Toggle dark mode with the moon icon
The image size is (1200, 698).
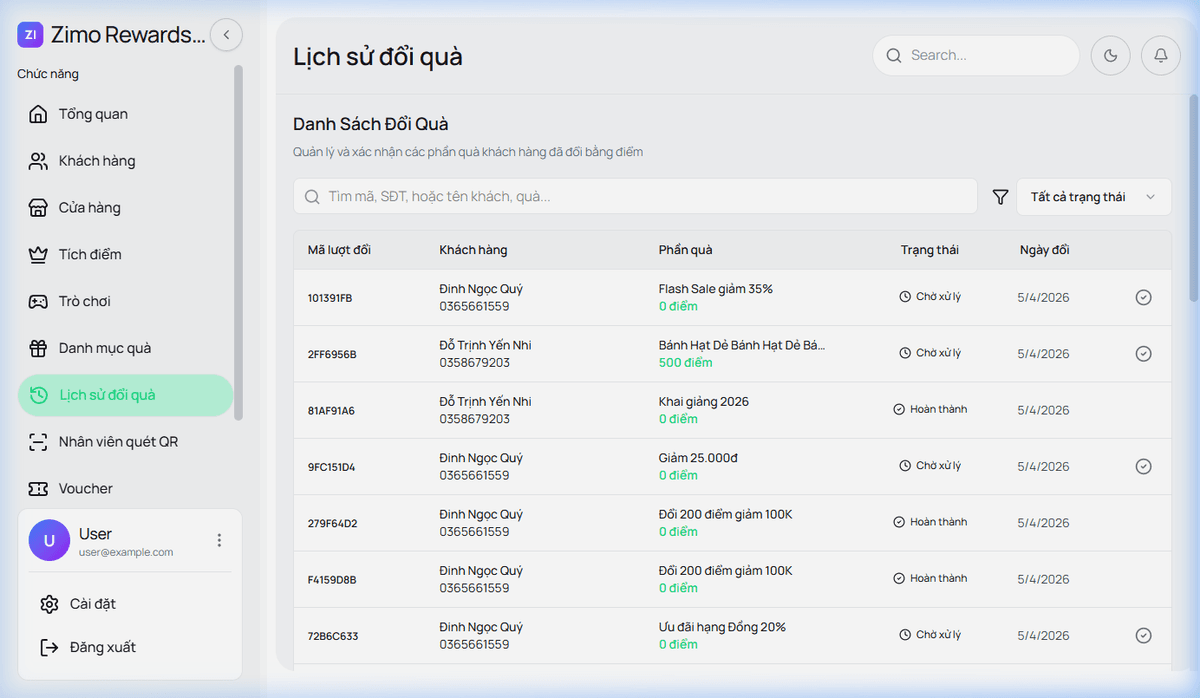[1110, 56]
